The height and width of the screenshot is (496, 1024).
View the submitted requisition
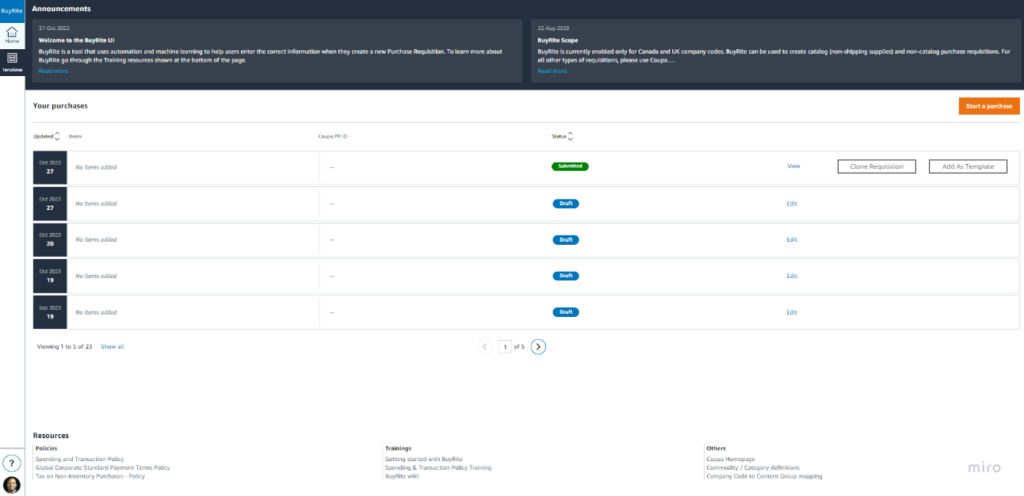[794, 167]
